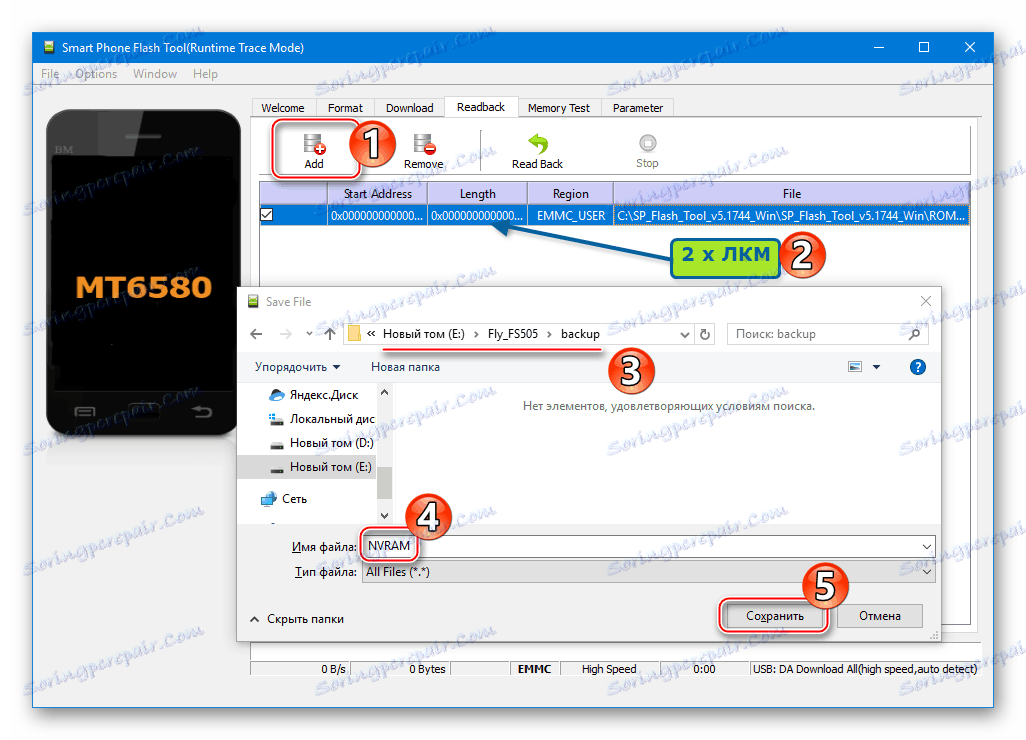Click the navigation pane scrollbar thumb
The image size is (1026, 740).
coord(385,483)
